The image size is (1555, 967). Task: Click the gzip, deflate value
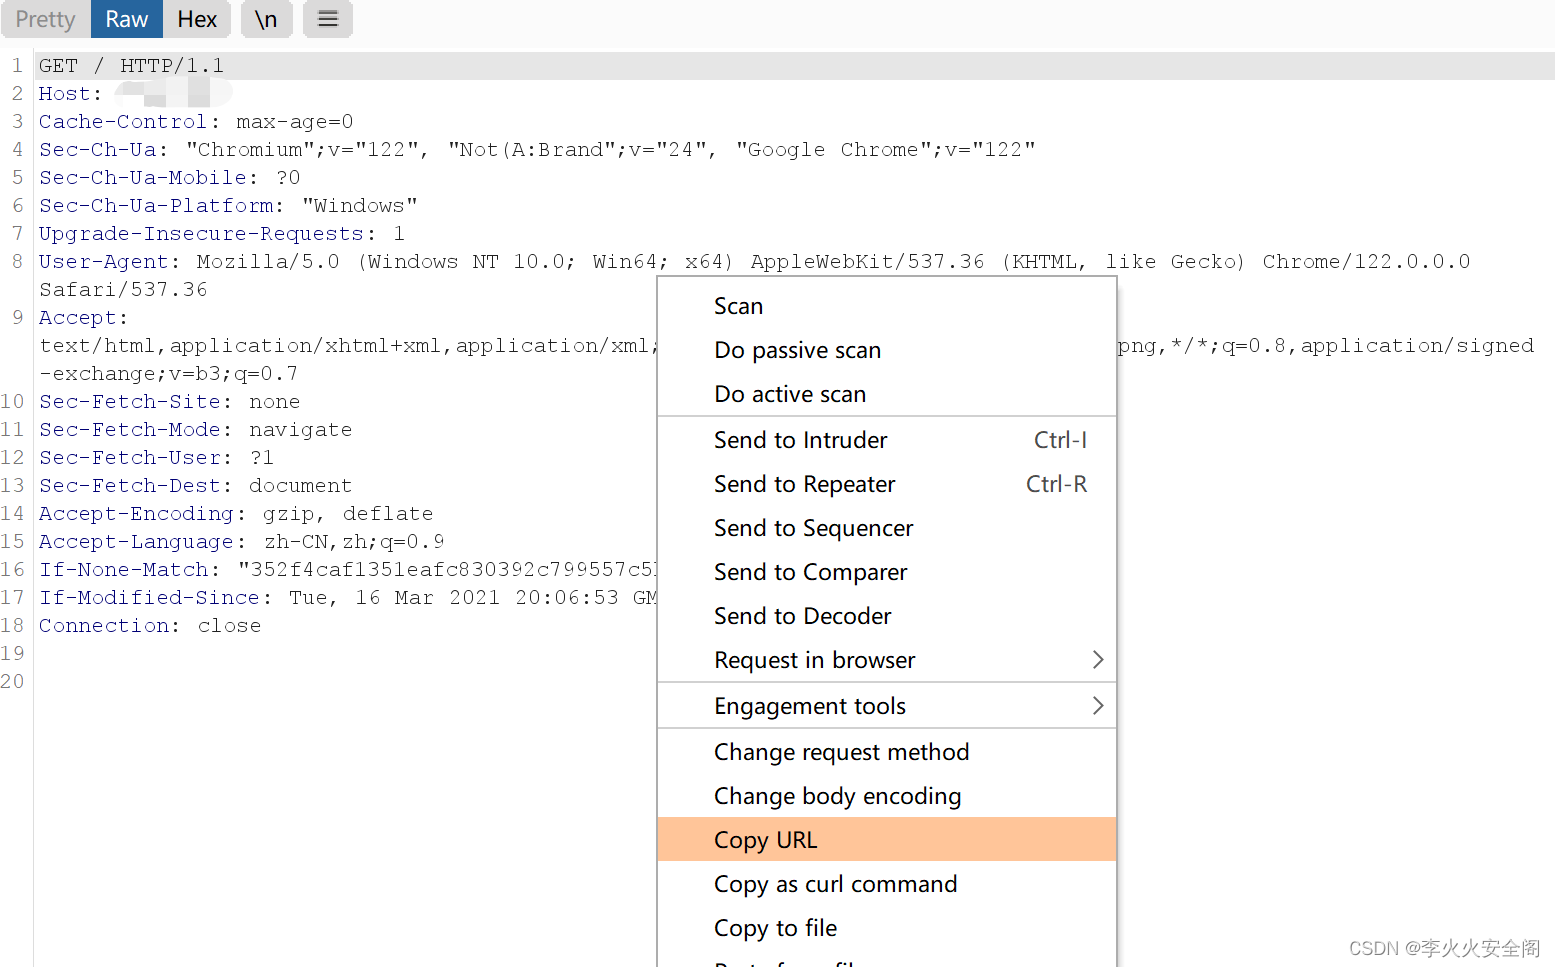pyautogui.click(x=348, y=514)
